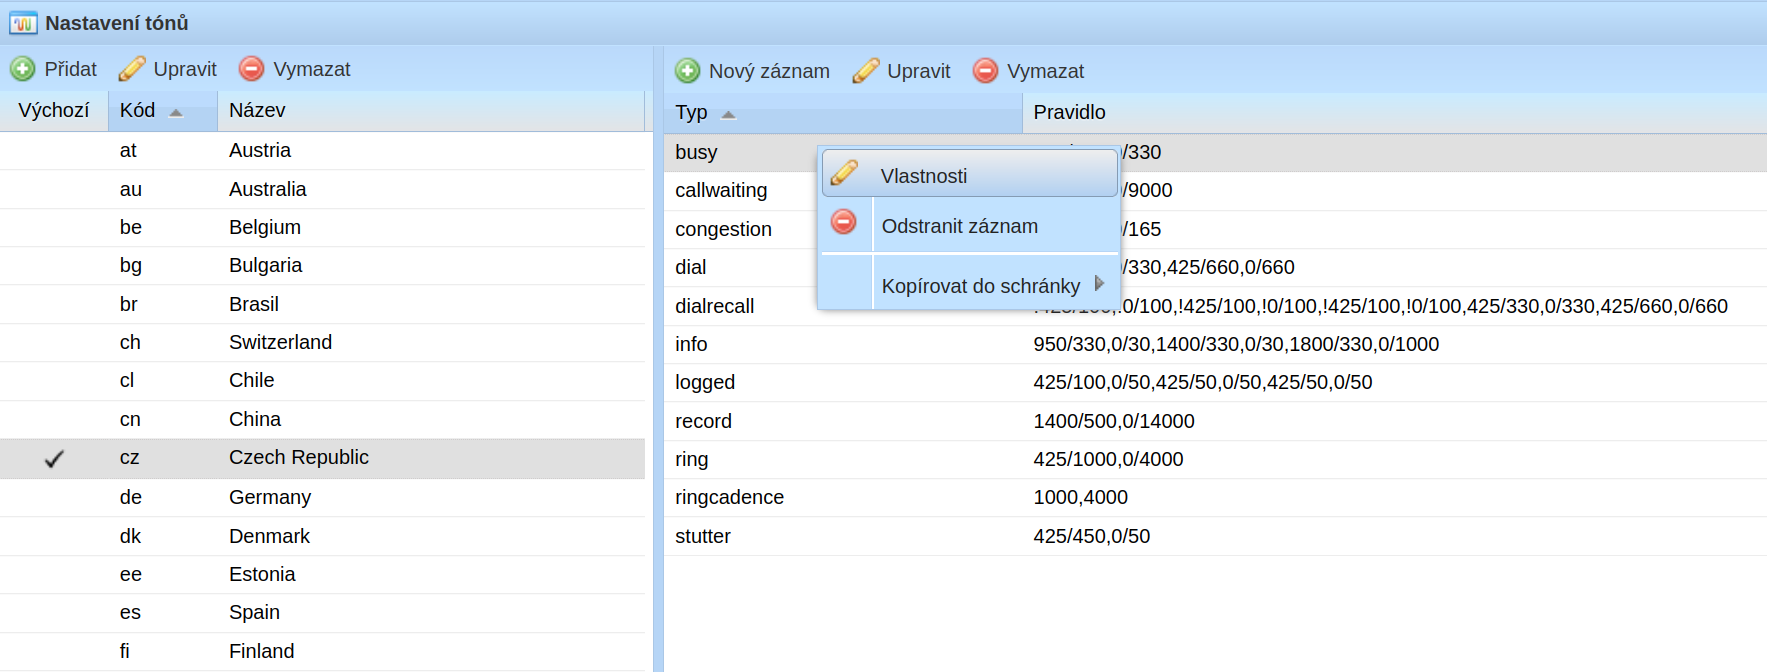Select the Estonia row

pyautogui.click(x=322, y=575)
